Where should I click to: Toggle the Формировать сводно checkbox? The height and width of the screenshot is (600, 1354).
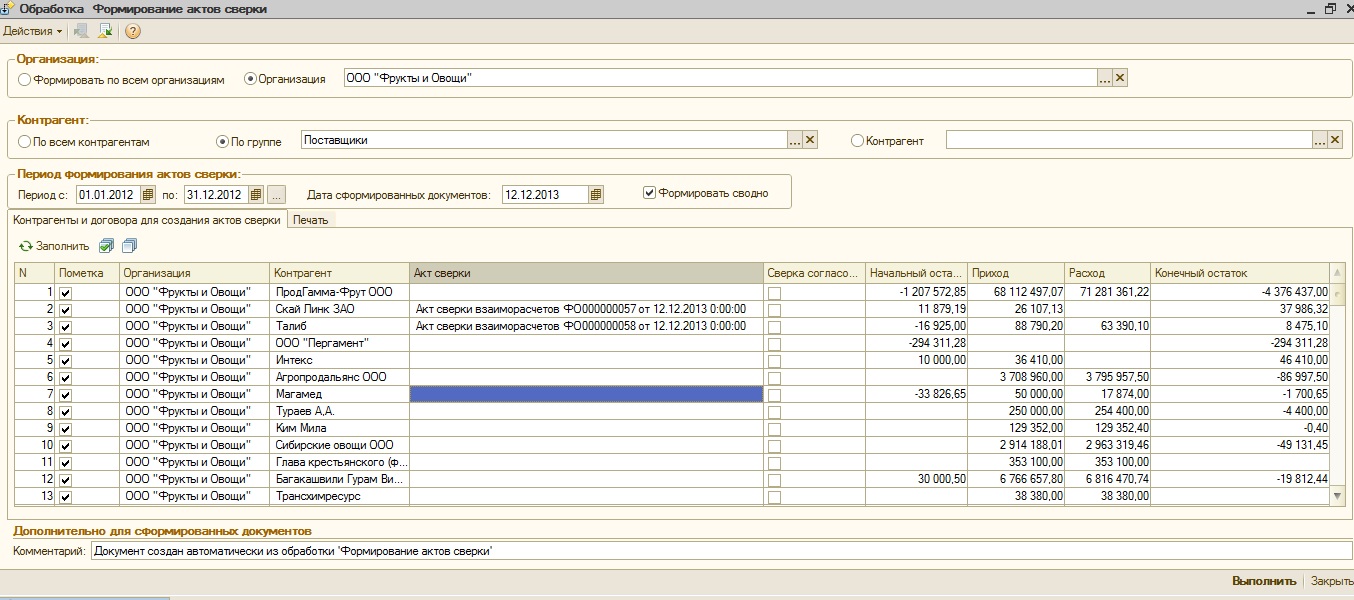[x=650, y=193]
